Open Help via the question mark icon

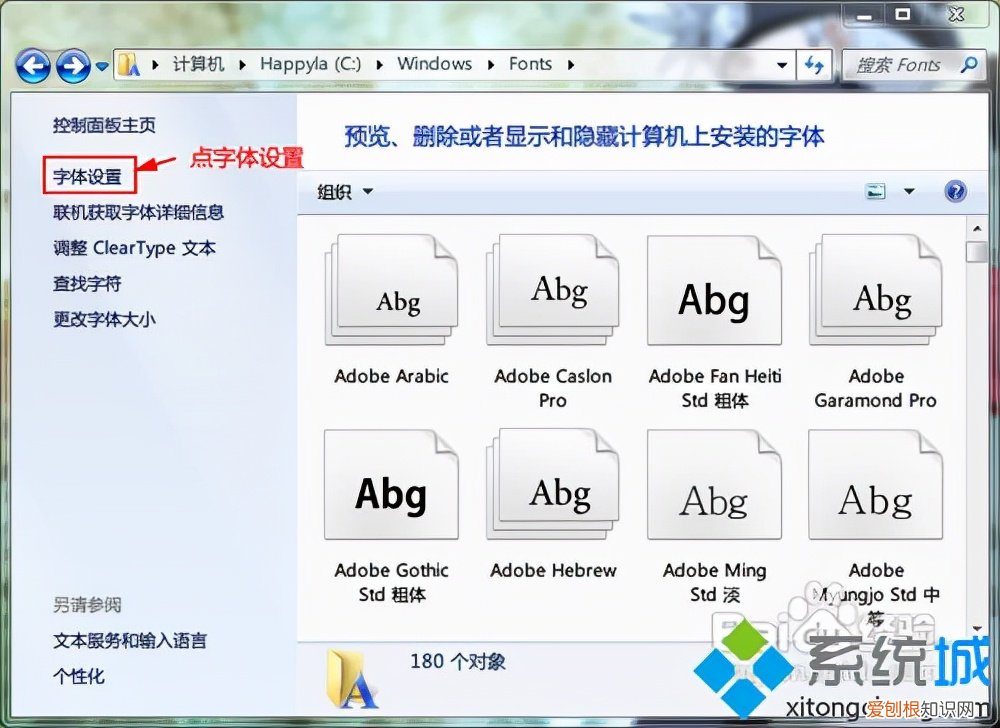(955, 191)
